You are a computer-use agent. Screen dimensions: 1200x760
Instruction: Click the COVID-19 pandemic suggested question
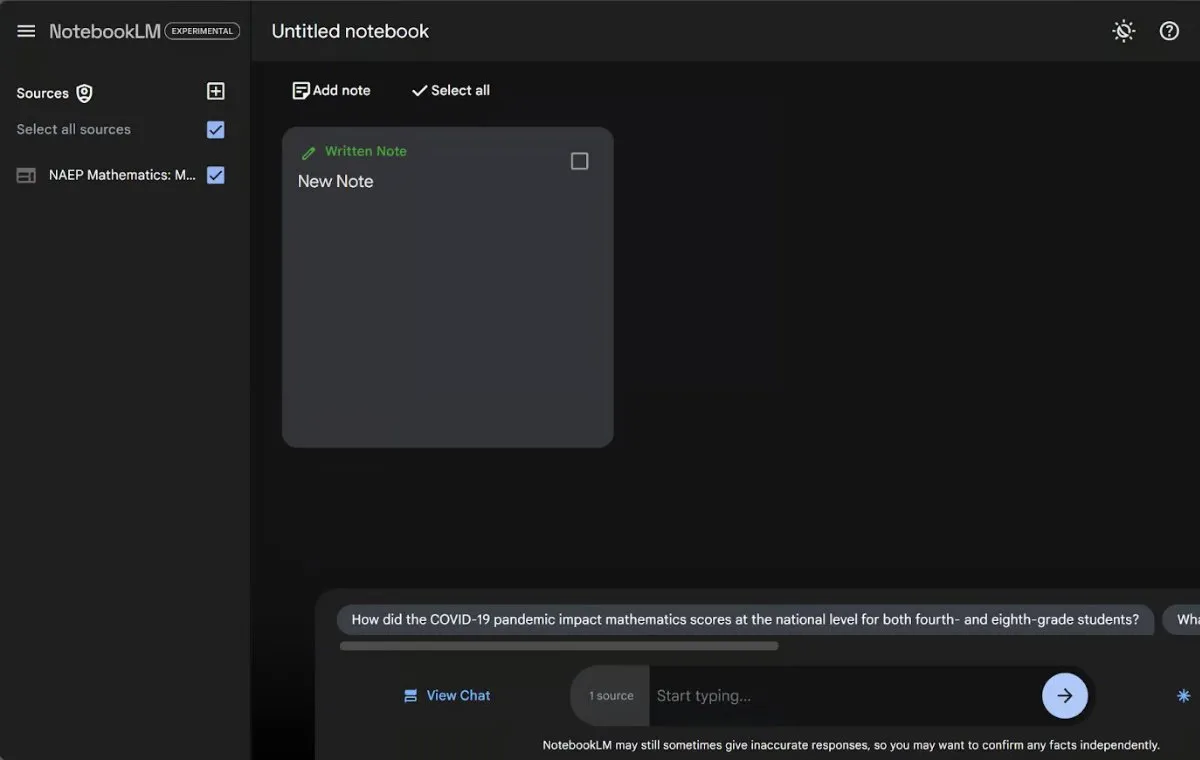(x=745, y=620)
